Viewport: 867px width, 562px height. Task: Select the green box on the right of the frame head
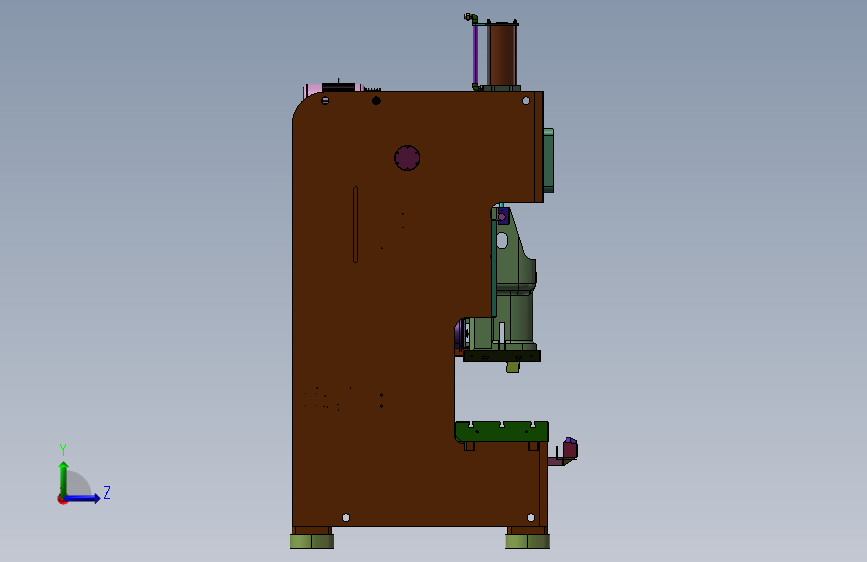pos(549,160)
